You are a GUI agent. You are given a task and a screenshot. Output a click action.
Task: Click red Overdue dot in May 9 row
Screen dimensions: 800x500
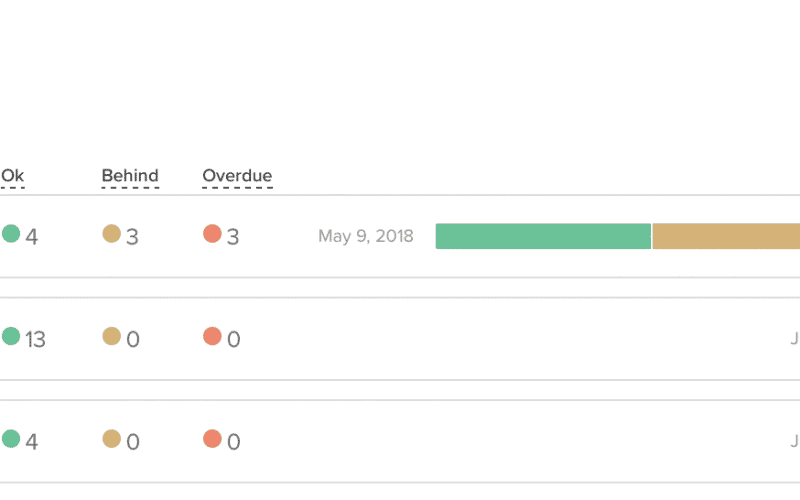click(212, 234)
